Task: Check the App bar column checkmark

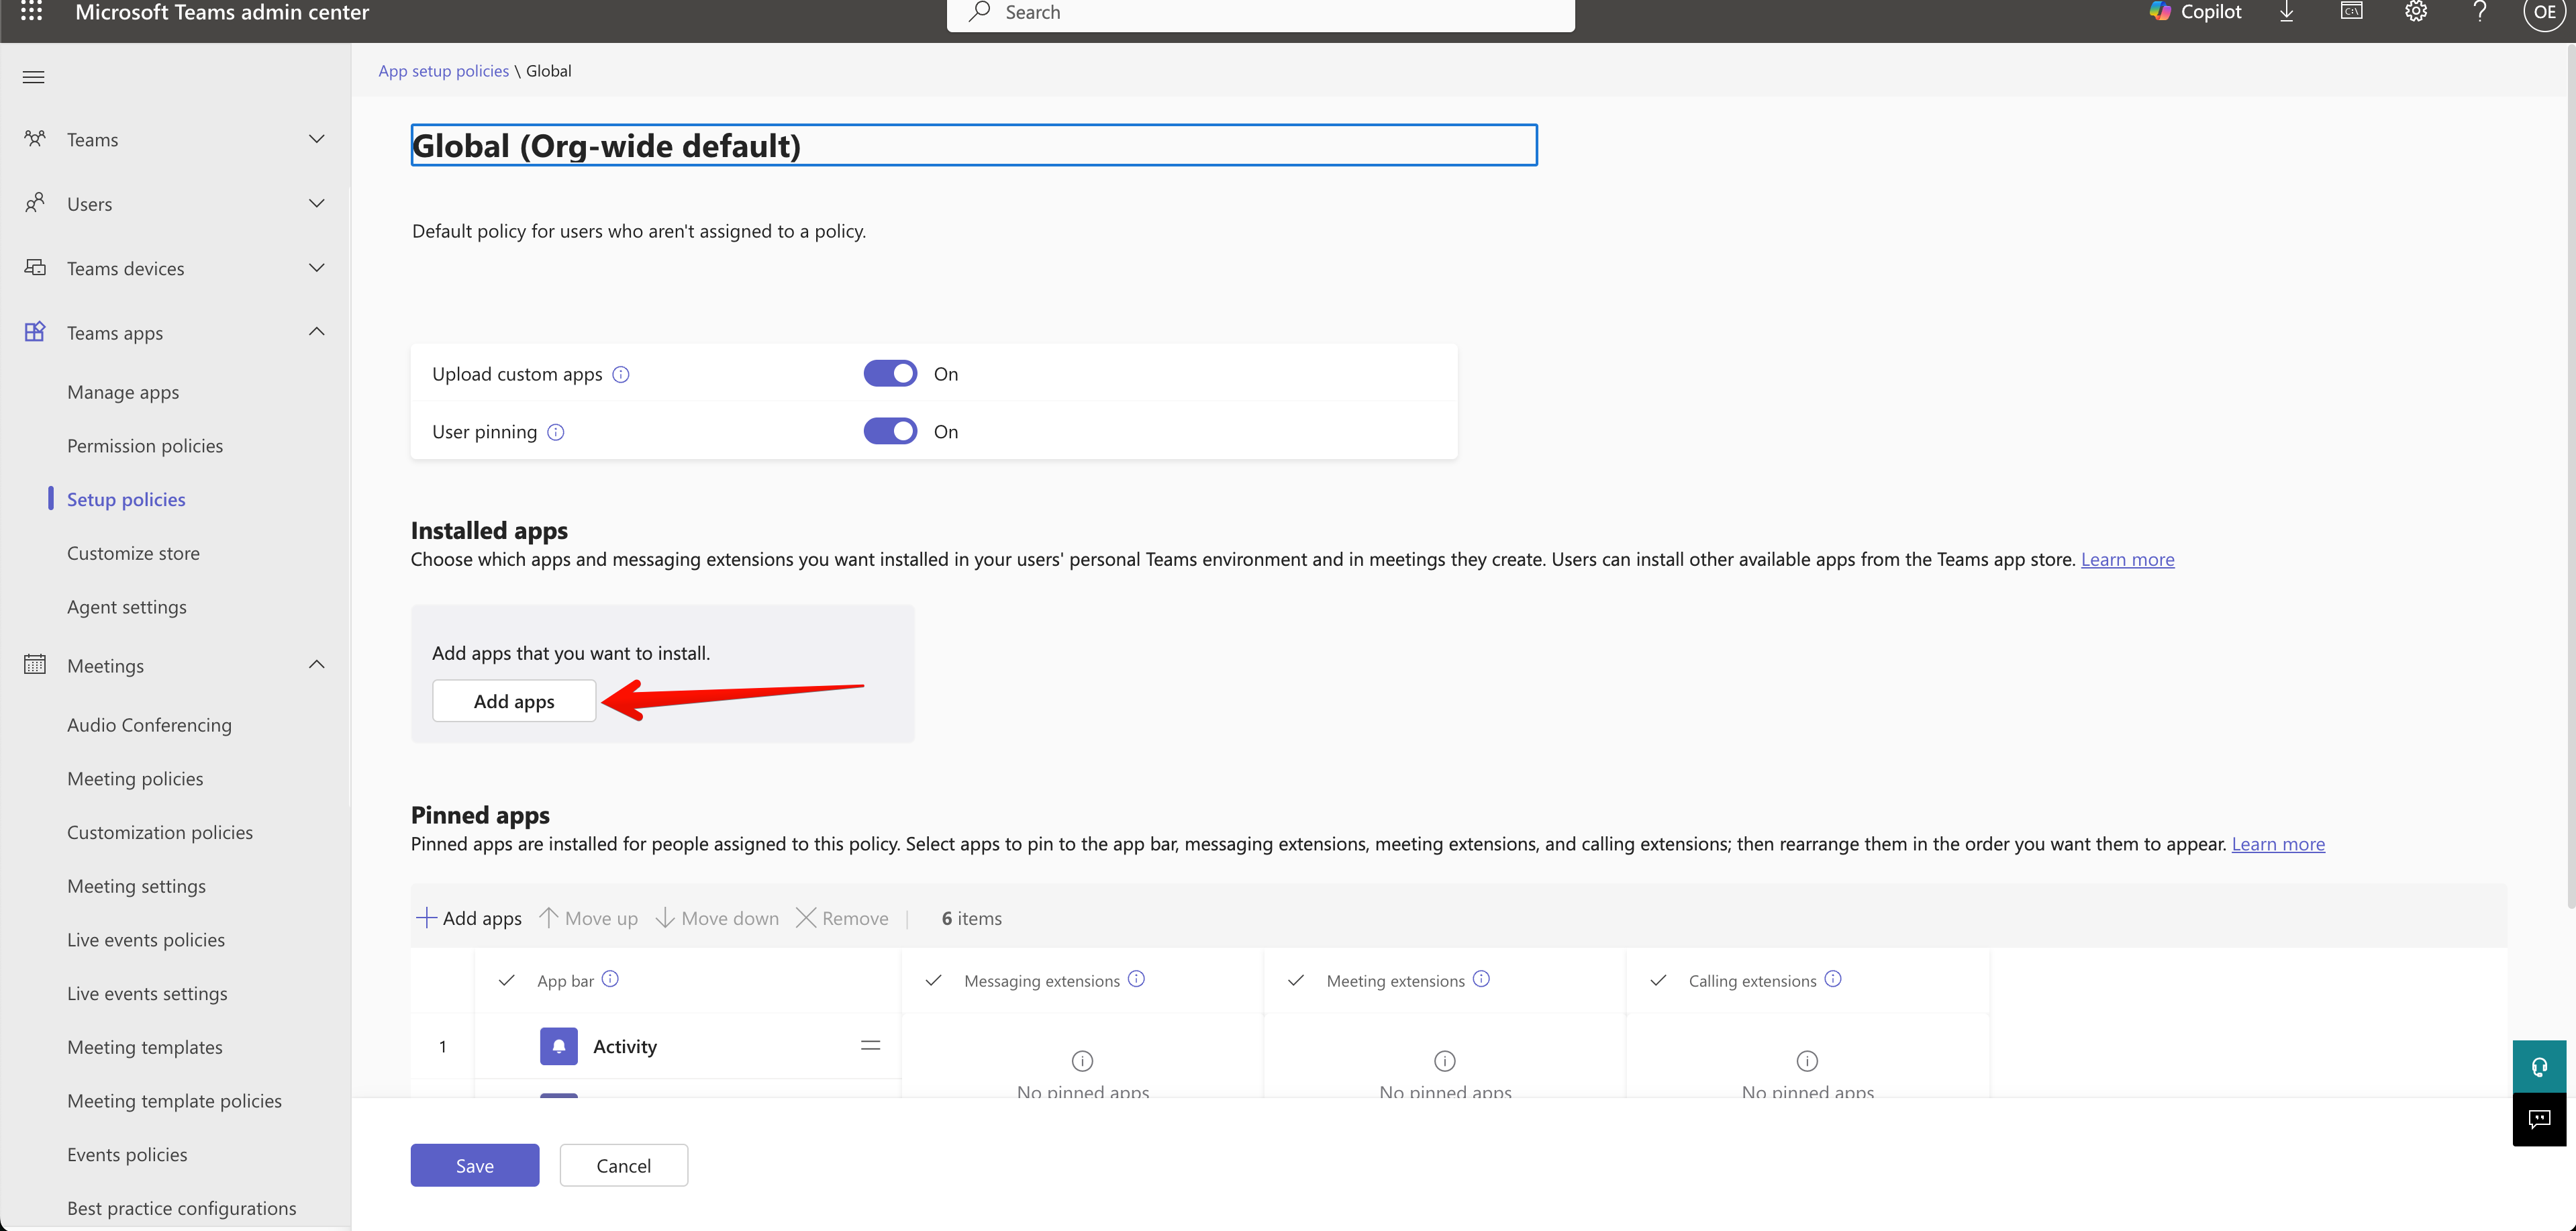Action: tap(507, 980)
